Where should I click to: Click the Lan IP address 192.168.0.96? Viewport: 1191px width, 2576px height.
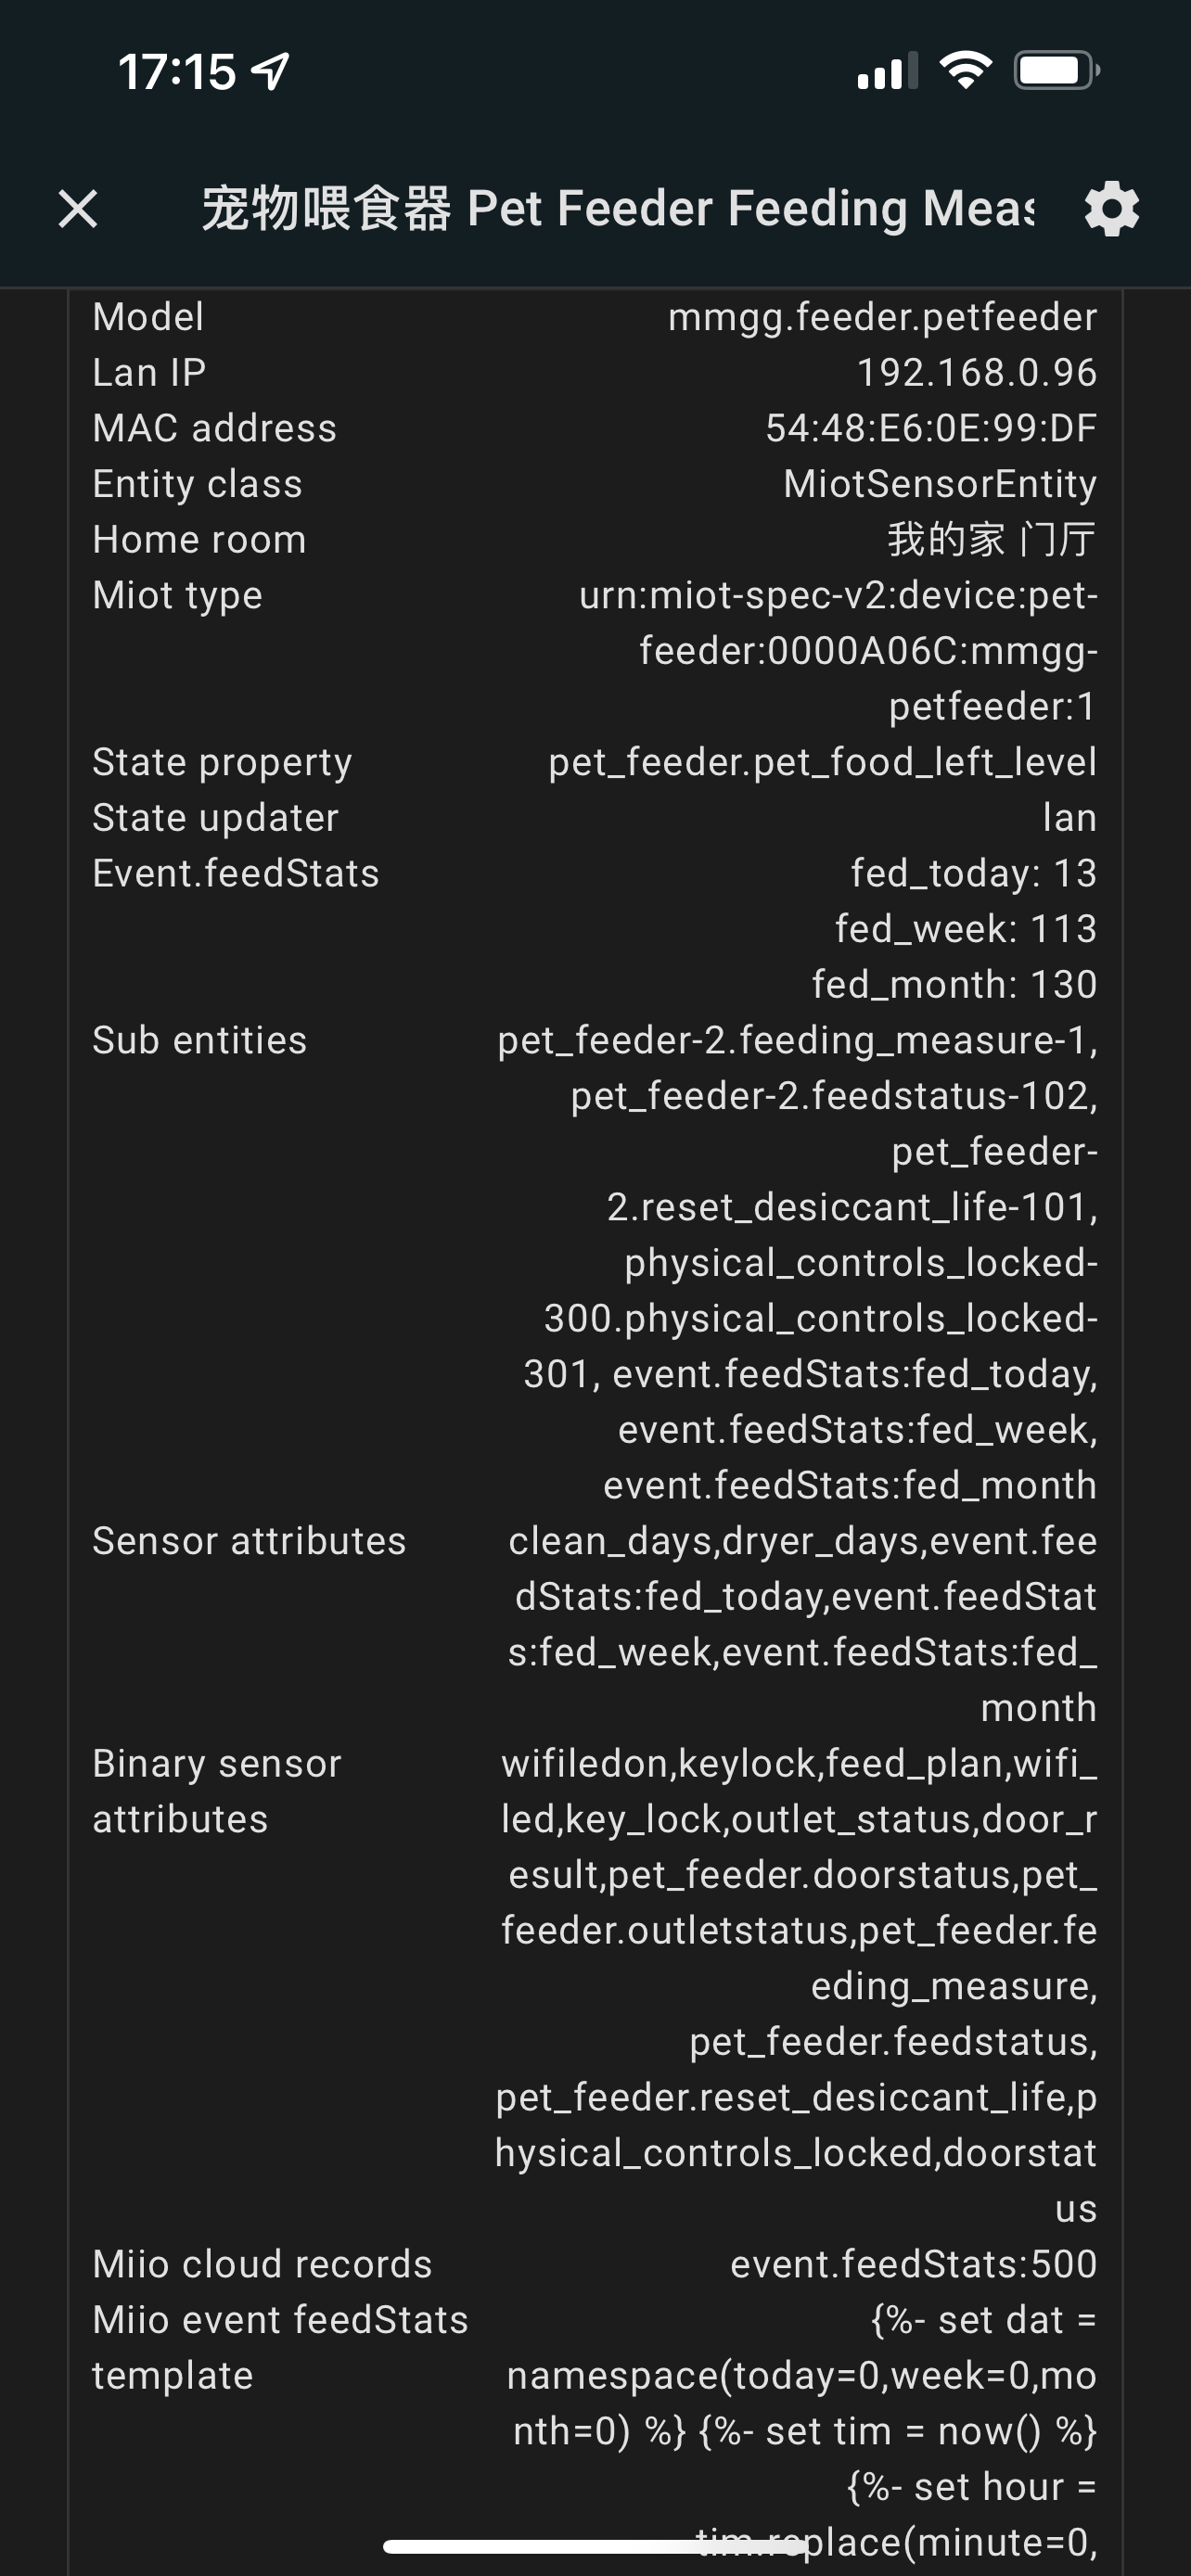(977, 372)
